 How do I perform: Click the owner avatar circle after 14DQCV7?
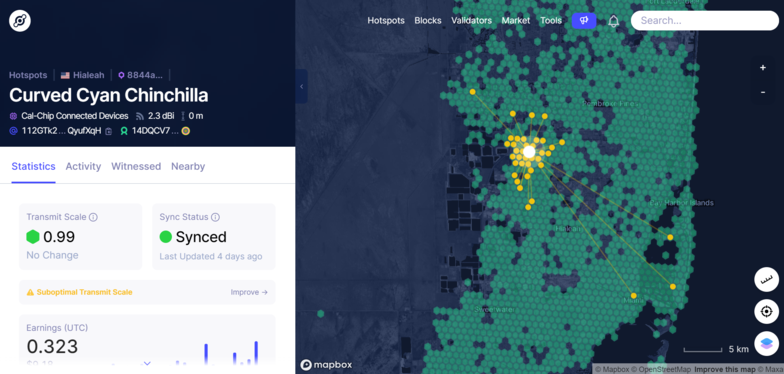coord(186,131)
